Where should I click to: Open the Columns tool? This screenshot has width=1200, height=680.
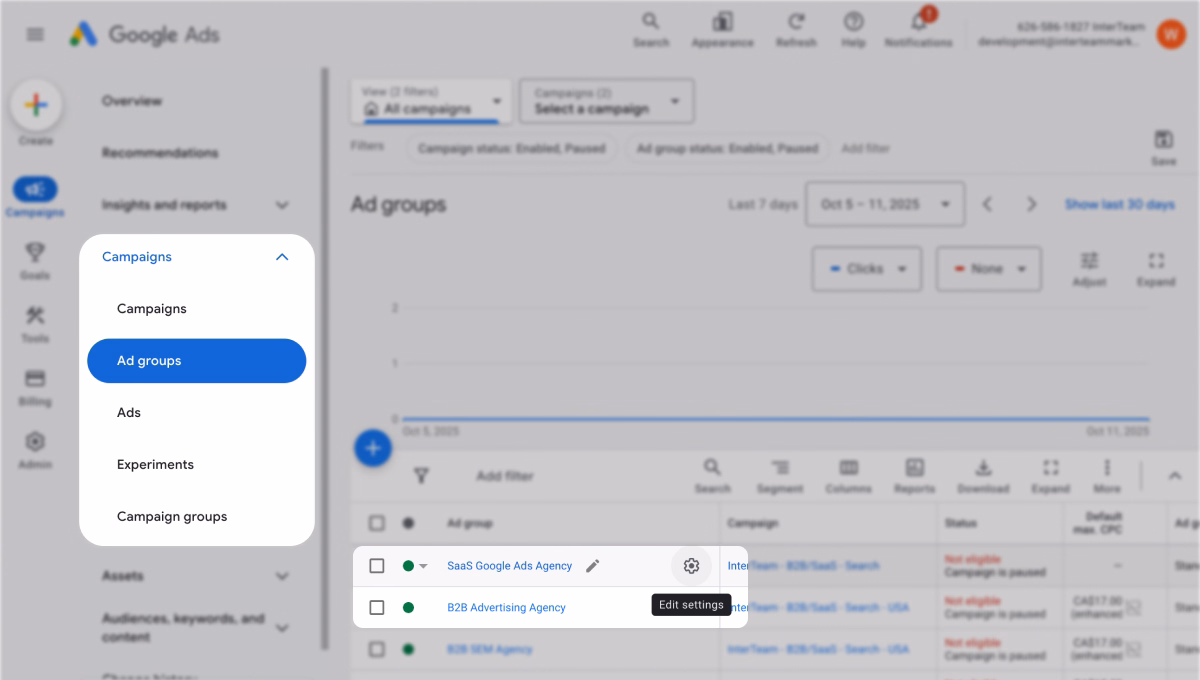(848, 475)
